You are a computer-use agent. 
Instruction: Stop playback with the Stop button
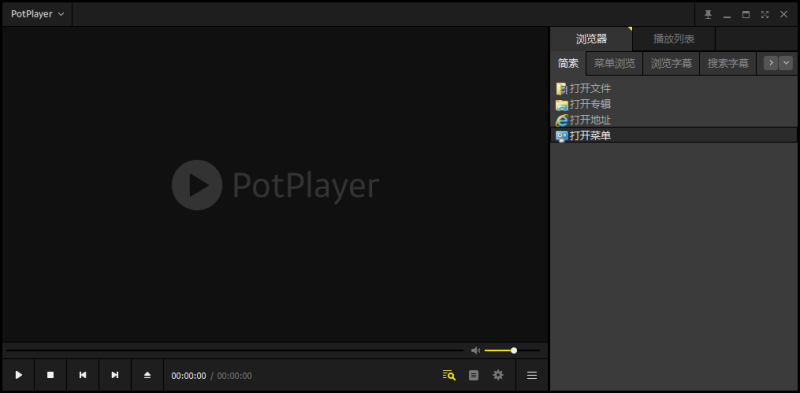coord(51,375)
